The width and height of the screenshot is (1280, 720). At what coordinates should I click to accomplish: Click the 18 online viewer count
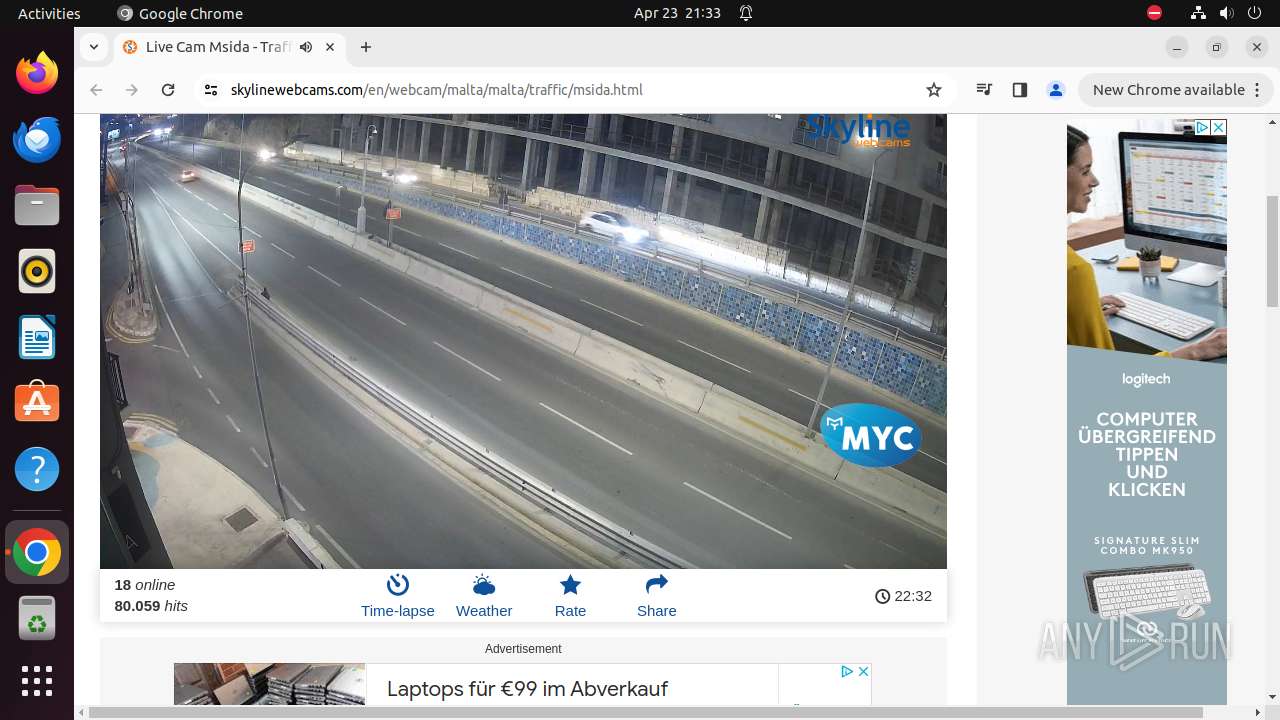pyautogui.click(x=145, y=585)
